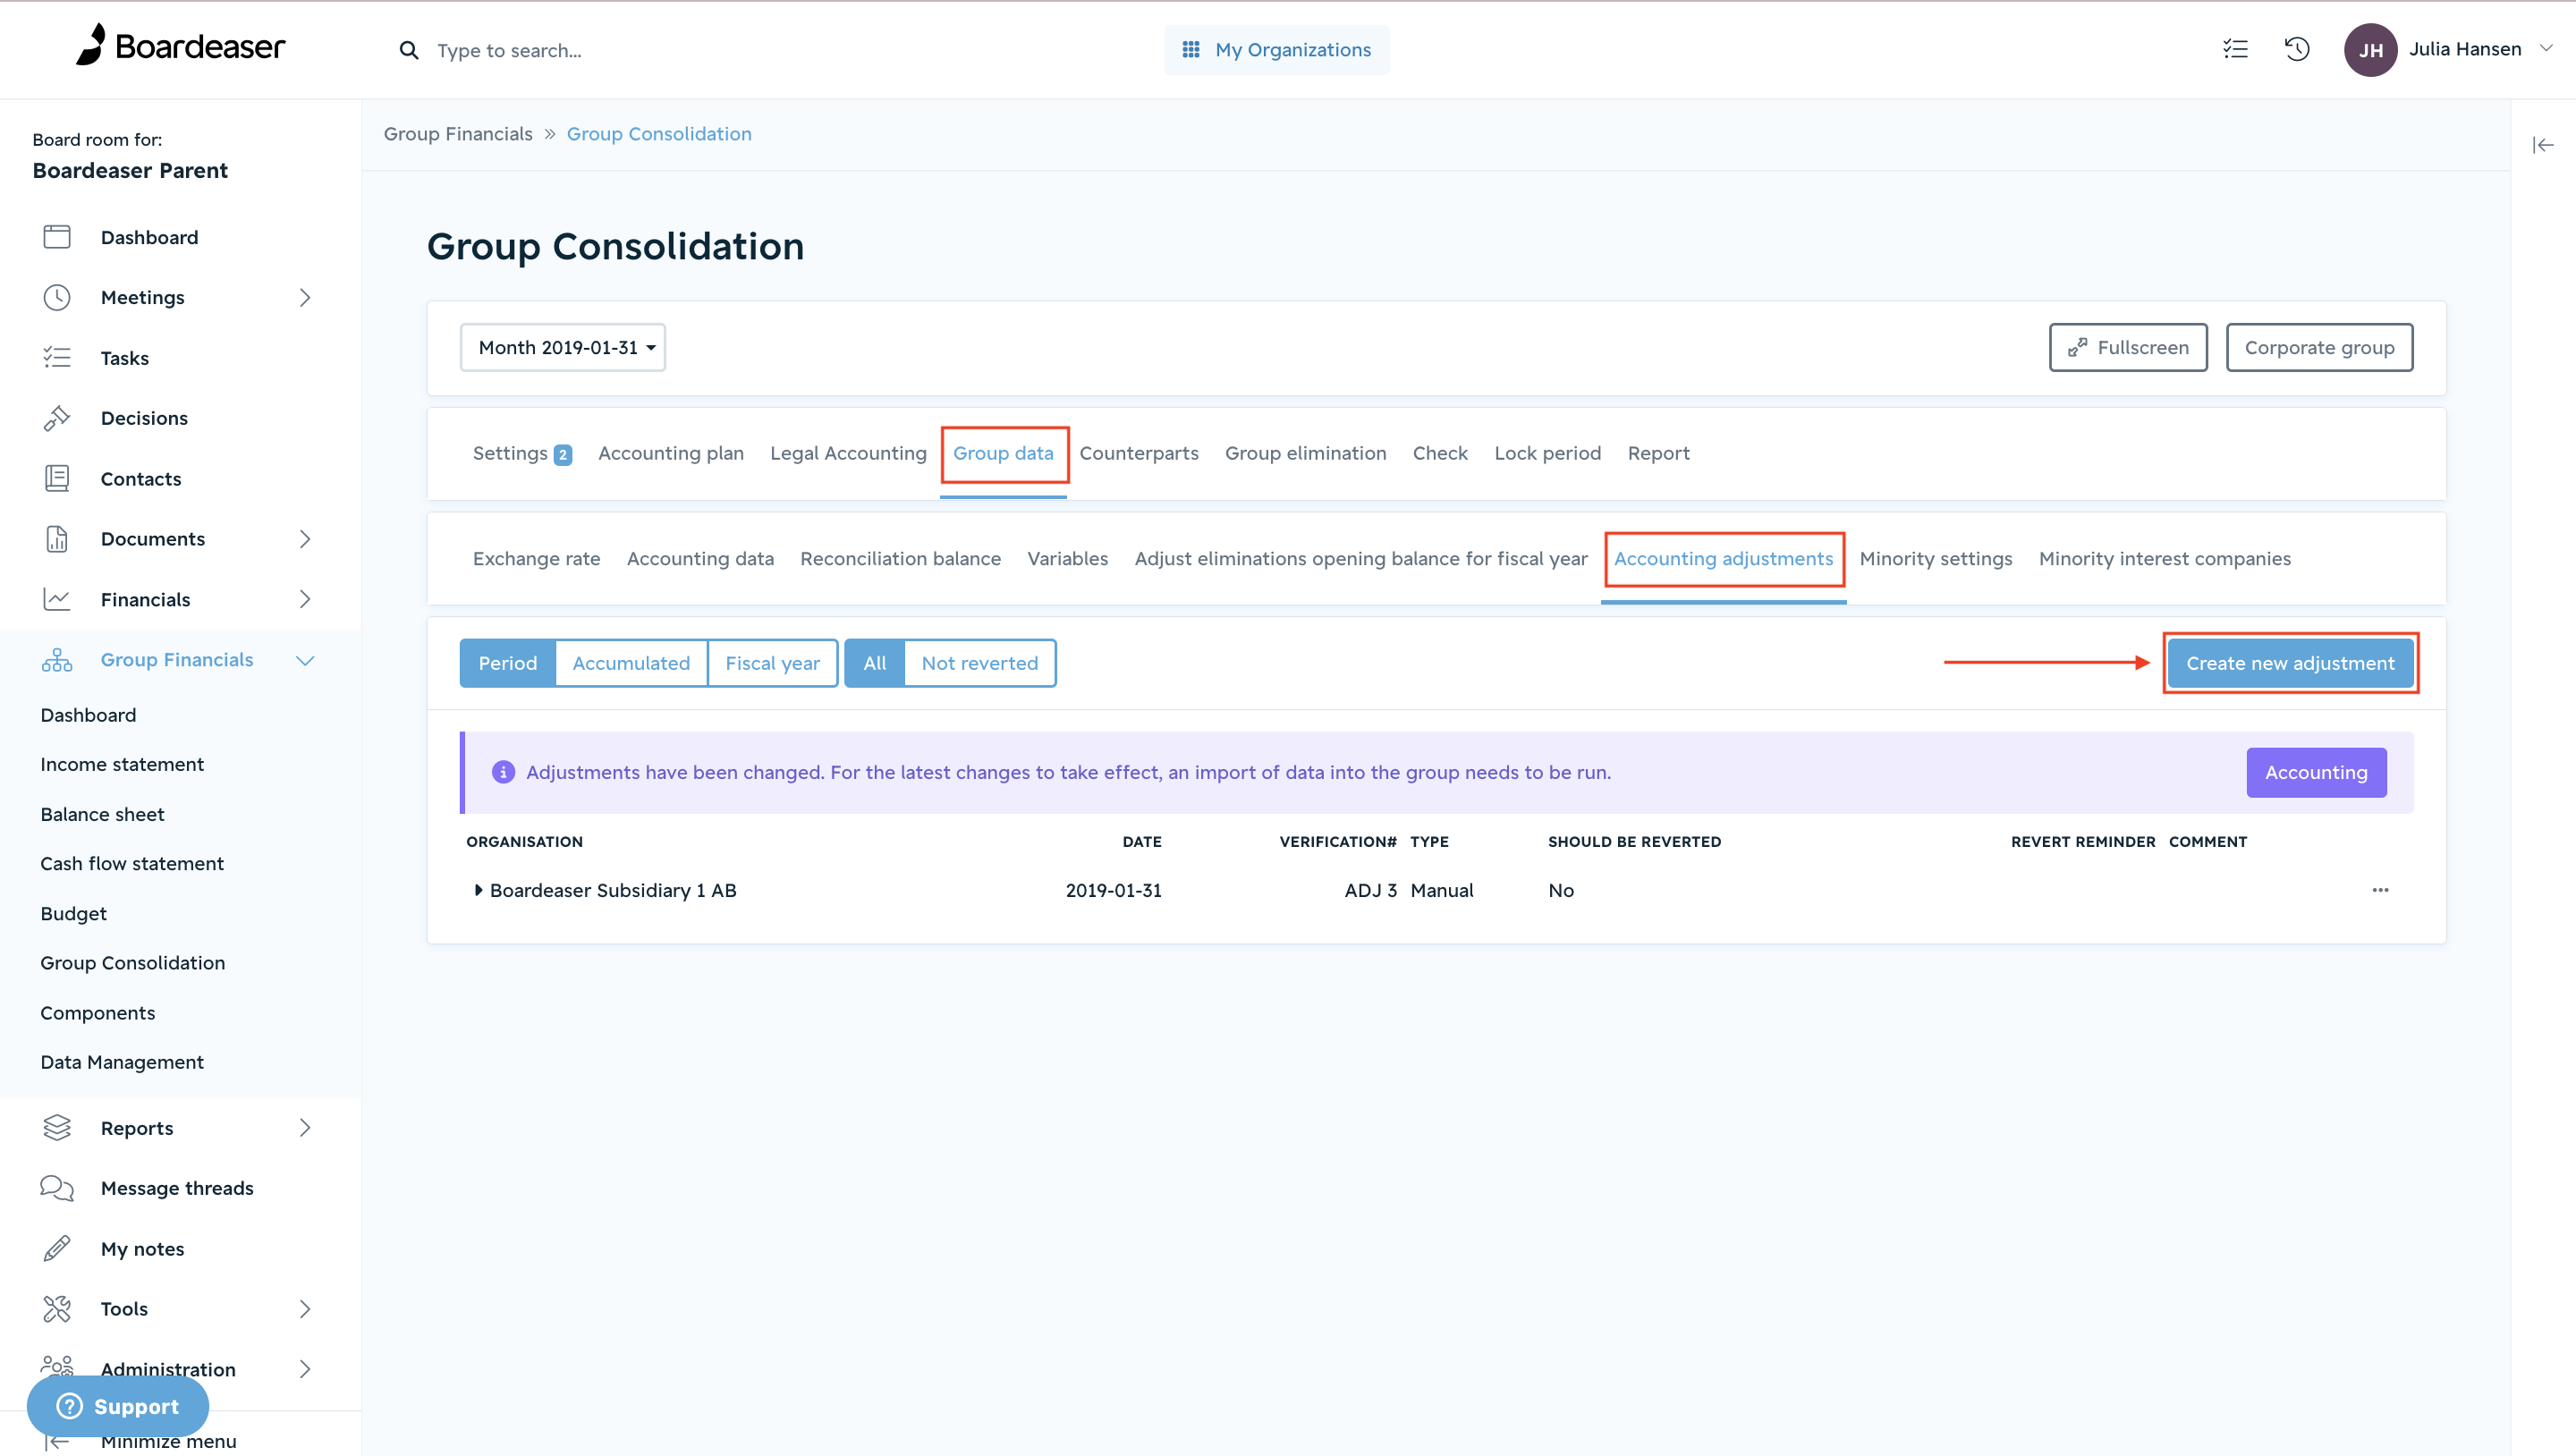The image size is (2576, 1456).
Task: Switch to the Accounting plan tab
Action: [671, 453]
